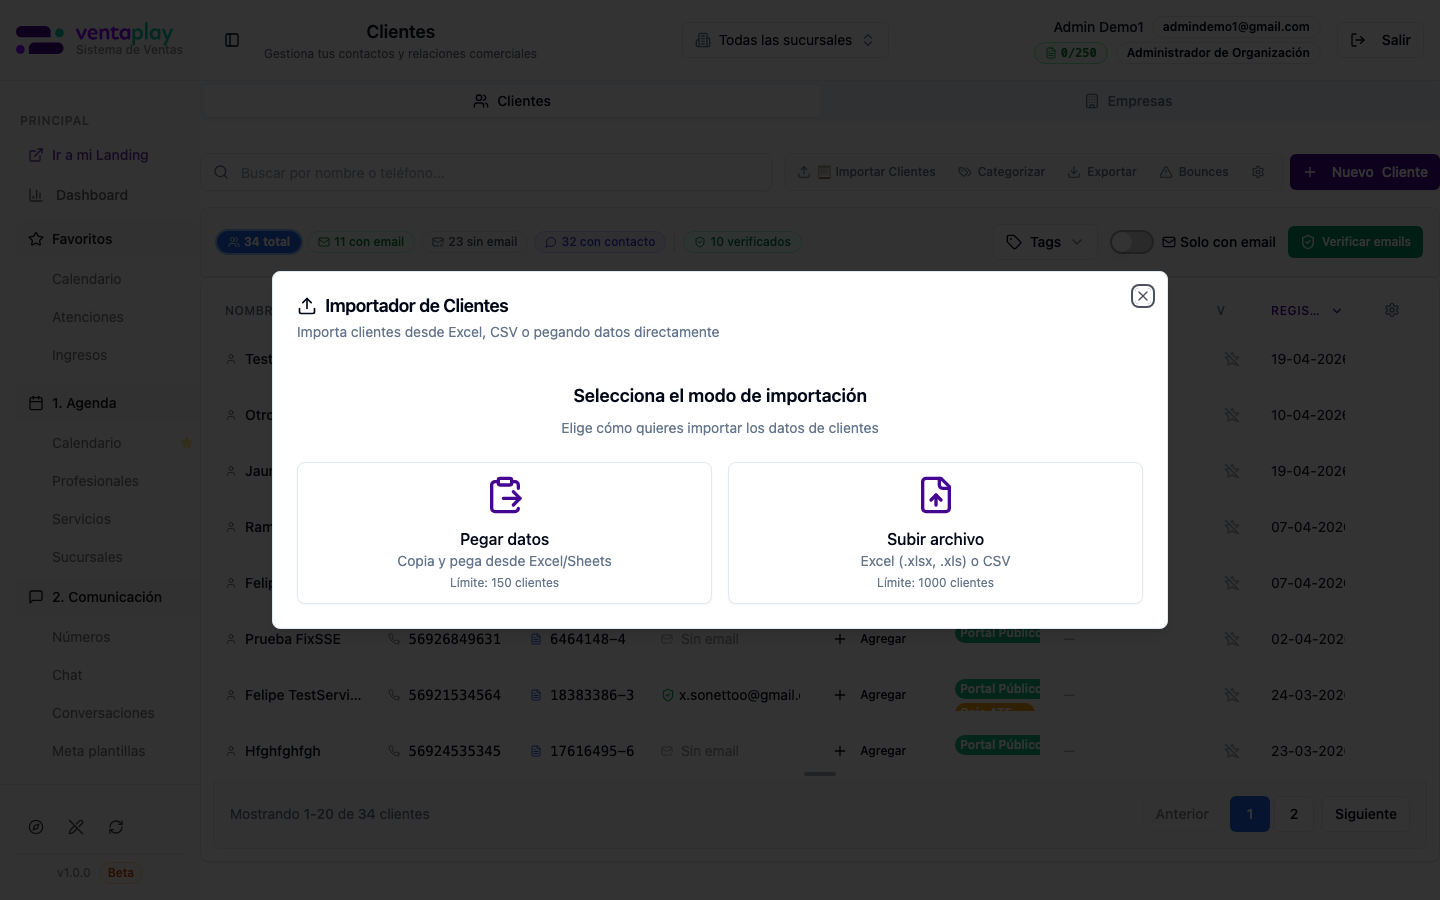Open the Tags dropdown
1440x900 pixels.
[x=1045, y=242]
